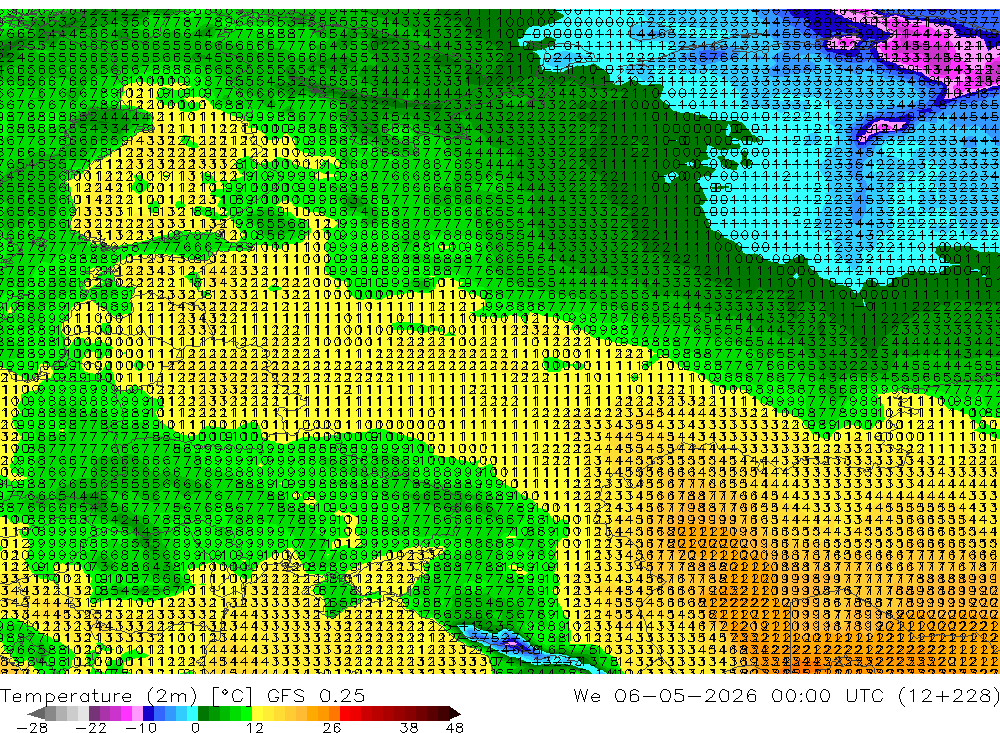Click the '-10' legend value
Image resolution: width=1000 pixels, height=733 pixels.
(x=141, y=728)
